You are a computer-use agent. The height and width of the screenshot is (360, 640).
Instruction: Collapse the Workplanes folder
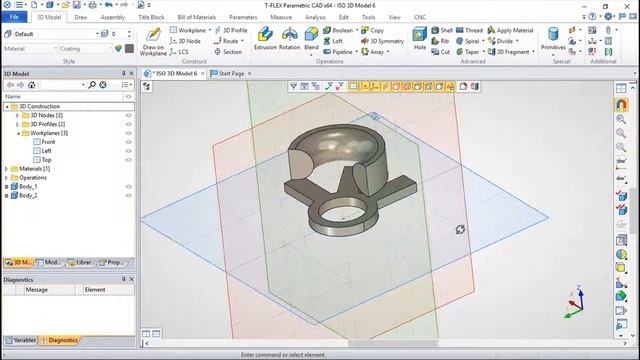coord(18,133)
